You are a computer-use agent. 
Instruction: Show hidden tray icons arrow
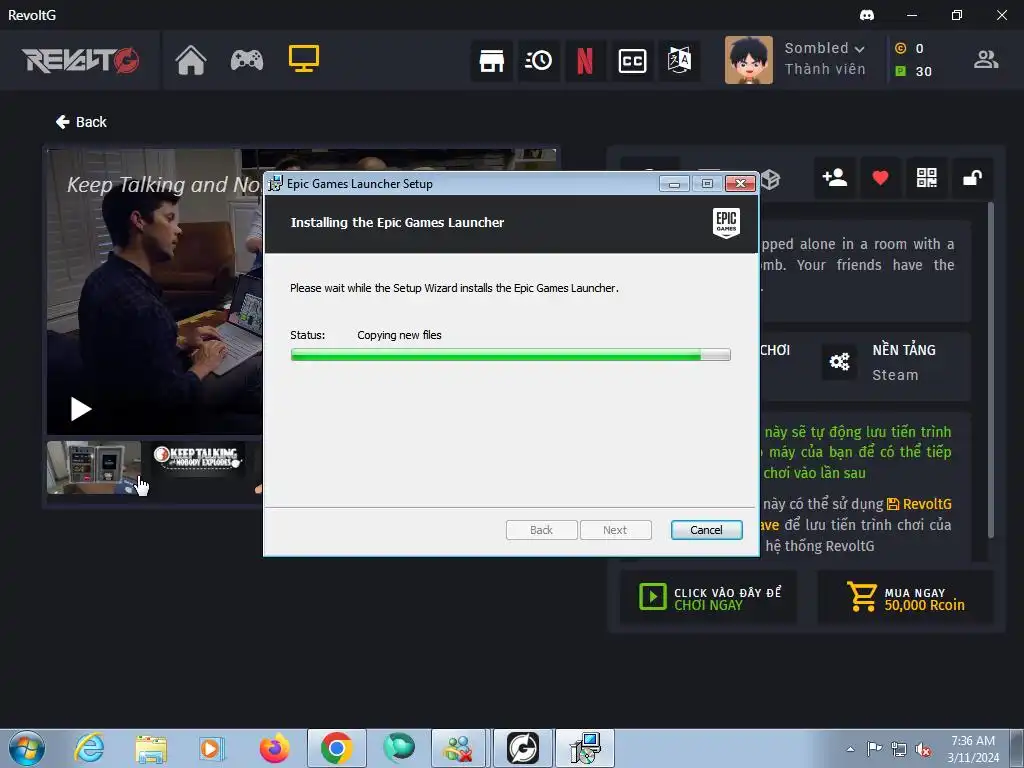coord(850,749)
